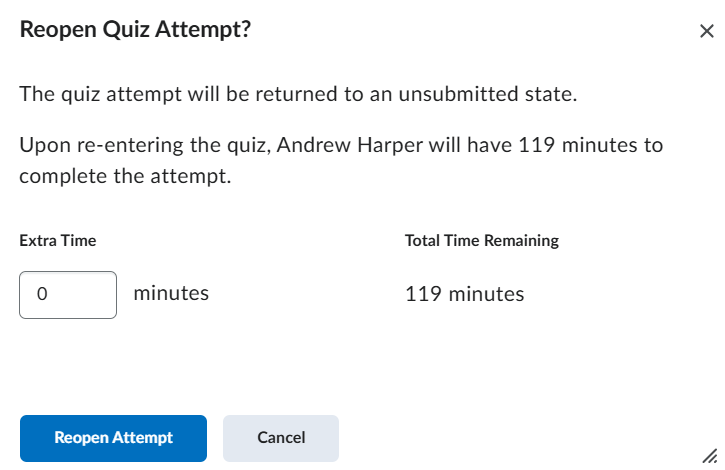Screen dimensions: 725x470
Task: Click the "Total Time Remaining" label
Action: click(x=481, y=241)
